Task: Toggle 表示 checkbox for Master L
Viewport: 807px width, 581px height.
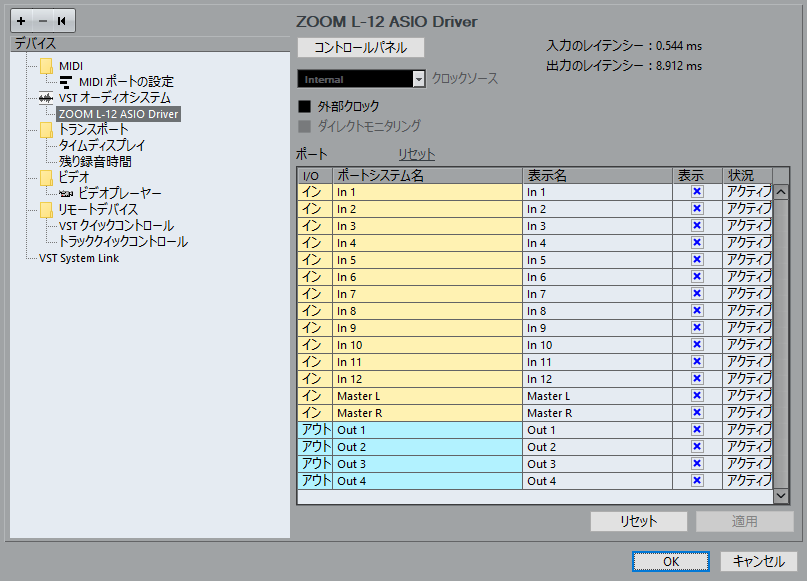Action: [x=697, y=396]
